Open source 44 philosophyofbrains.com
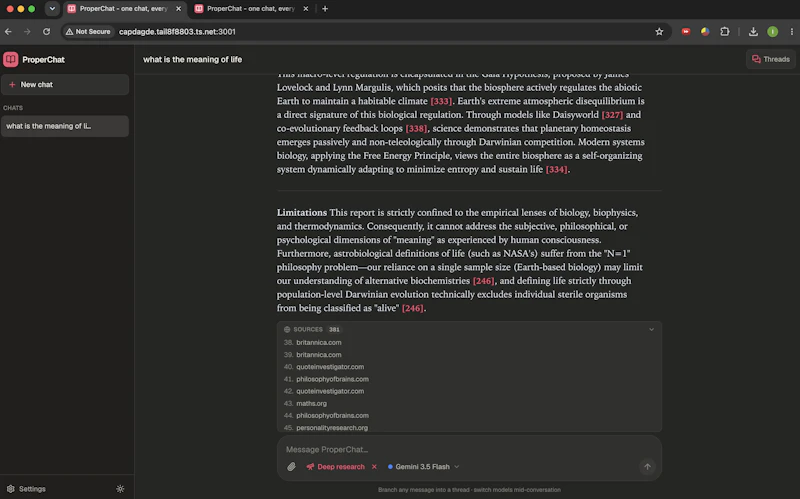Screen dimensions: 800x499 pyautogui.click(x=332, y=416)
